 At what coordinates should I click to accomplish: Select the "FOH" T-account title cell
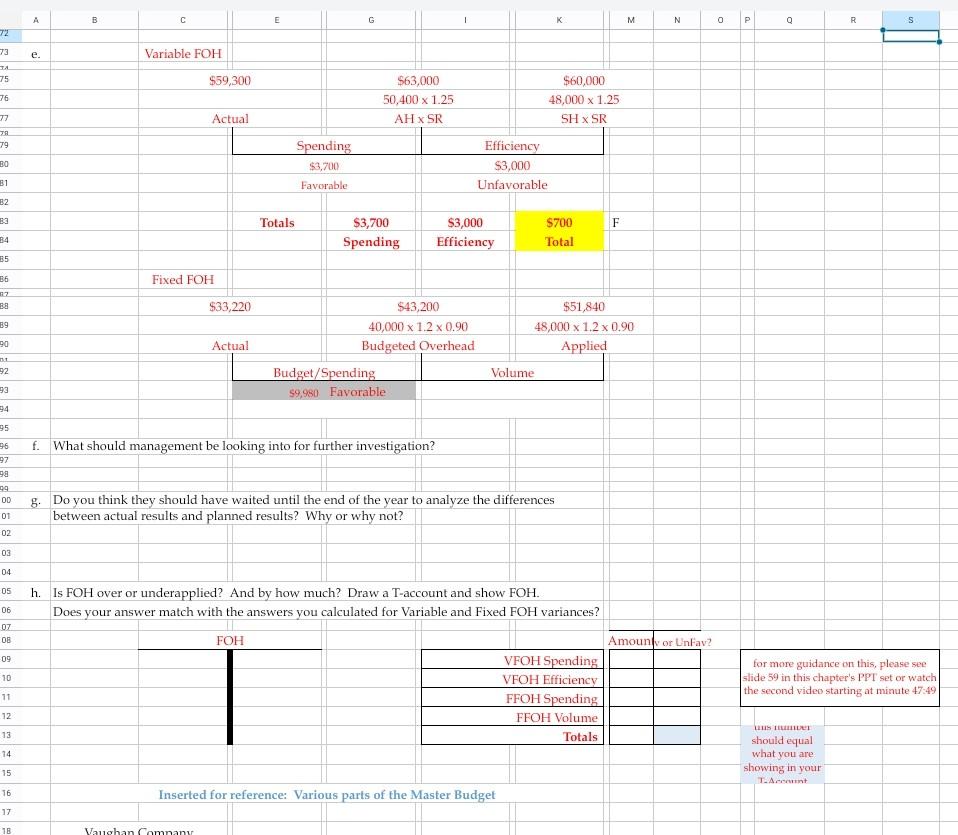[230, 640]
